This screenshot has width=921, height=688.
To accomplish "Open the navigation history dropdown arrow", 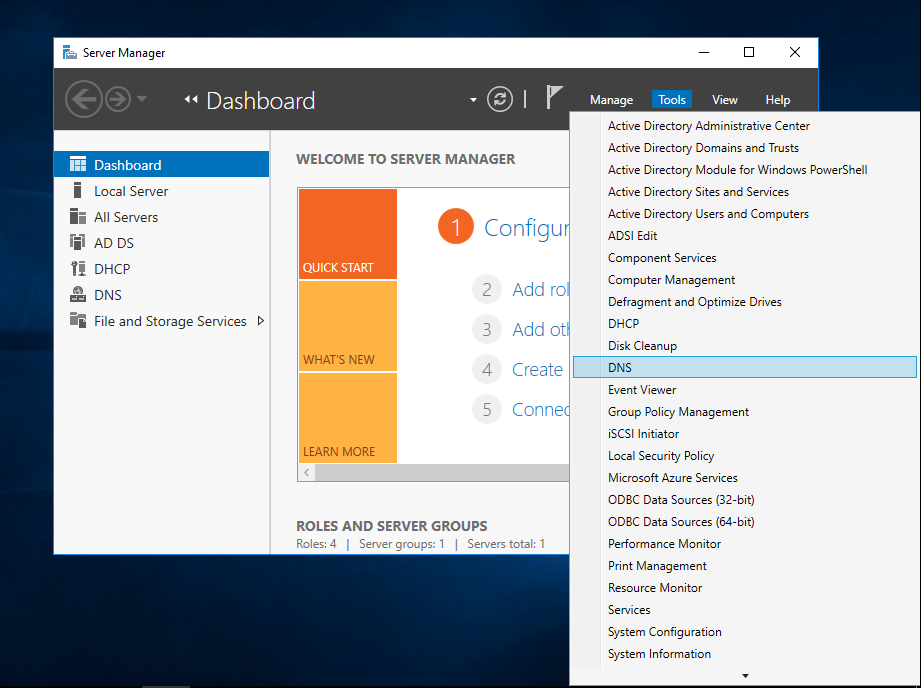I will (142, 99).
